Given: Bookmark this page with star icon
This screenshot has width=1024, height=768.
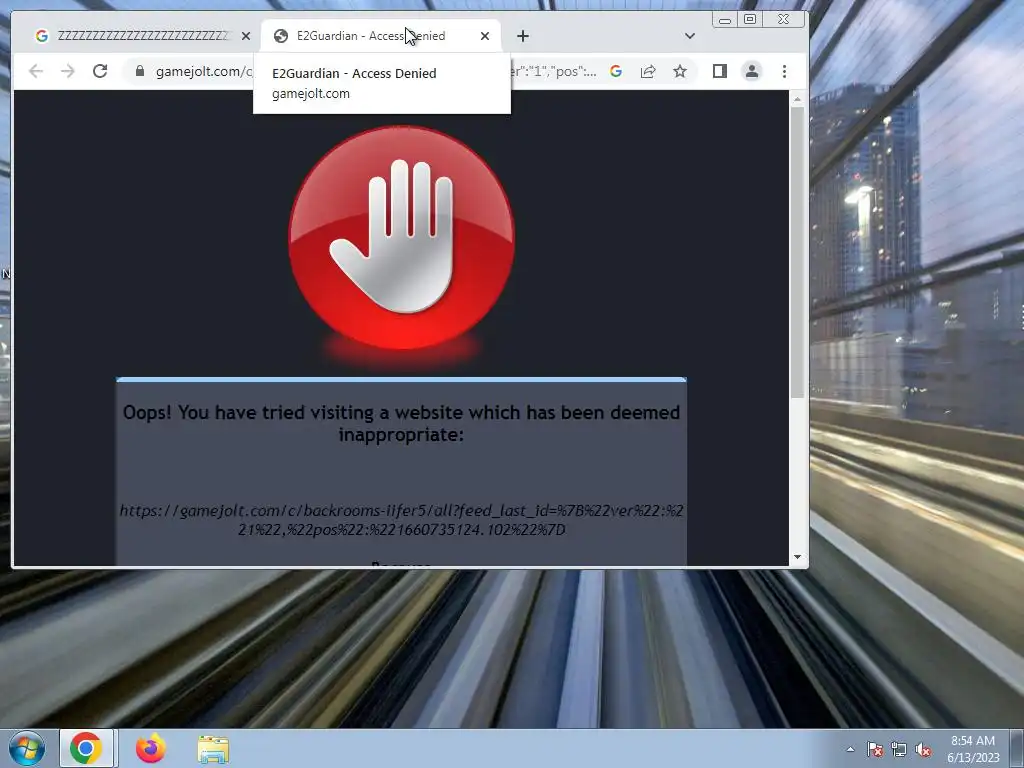Looking at the screenshot, I should pos(680,71).
